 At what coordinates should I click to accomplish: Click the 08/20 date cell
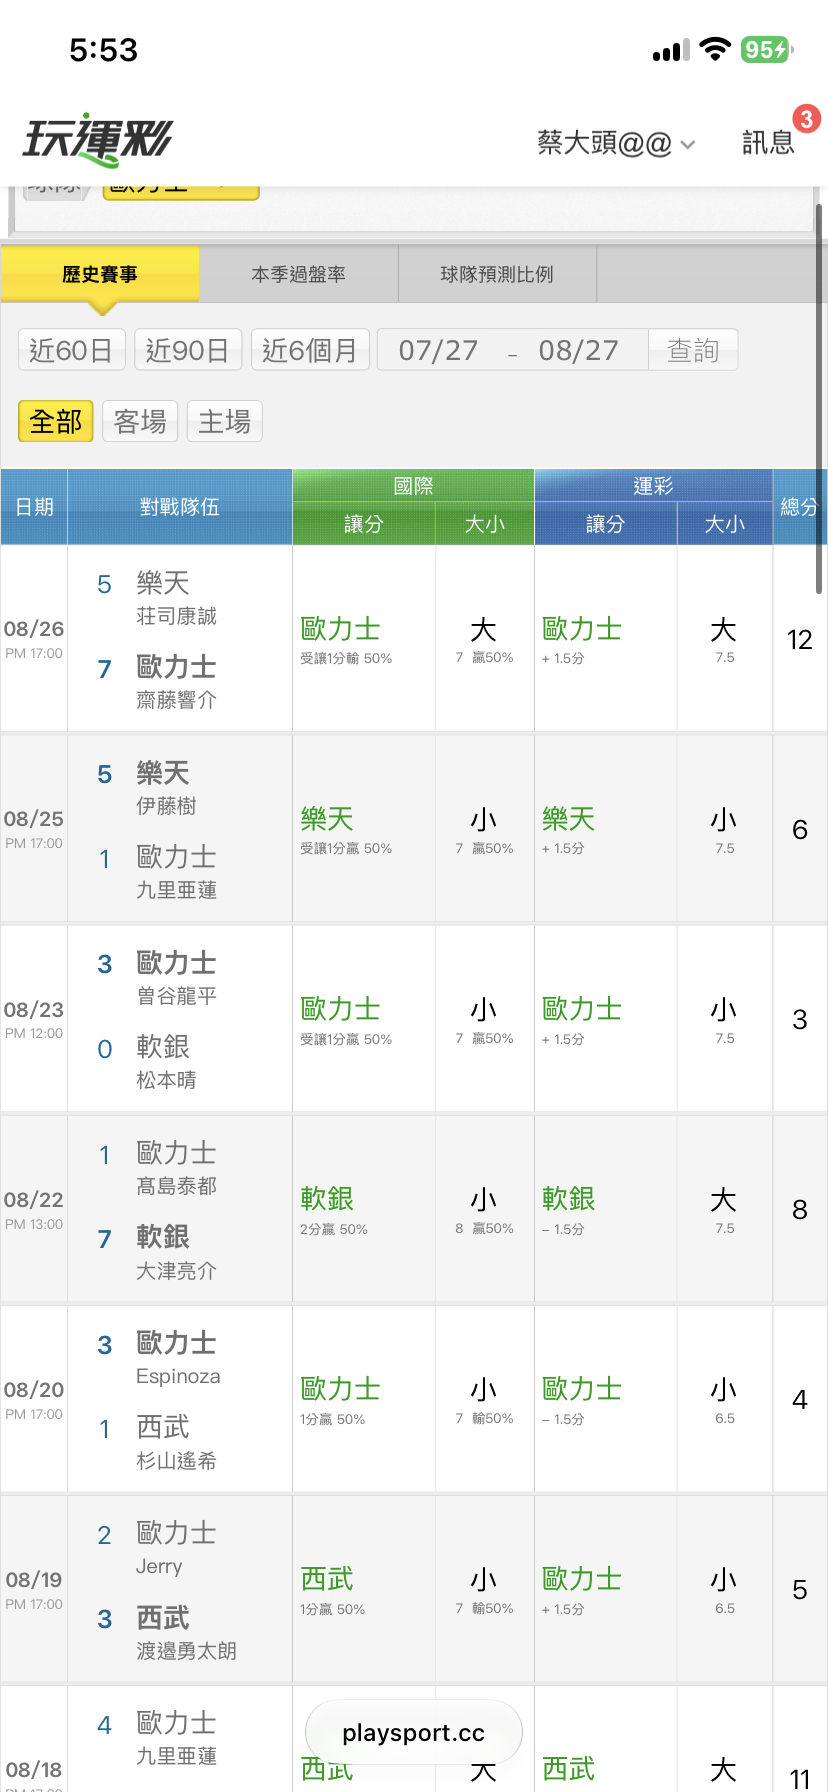coord(34,1398)
